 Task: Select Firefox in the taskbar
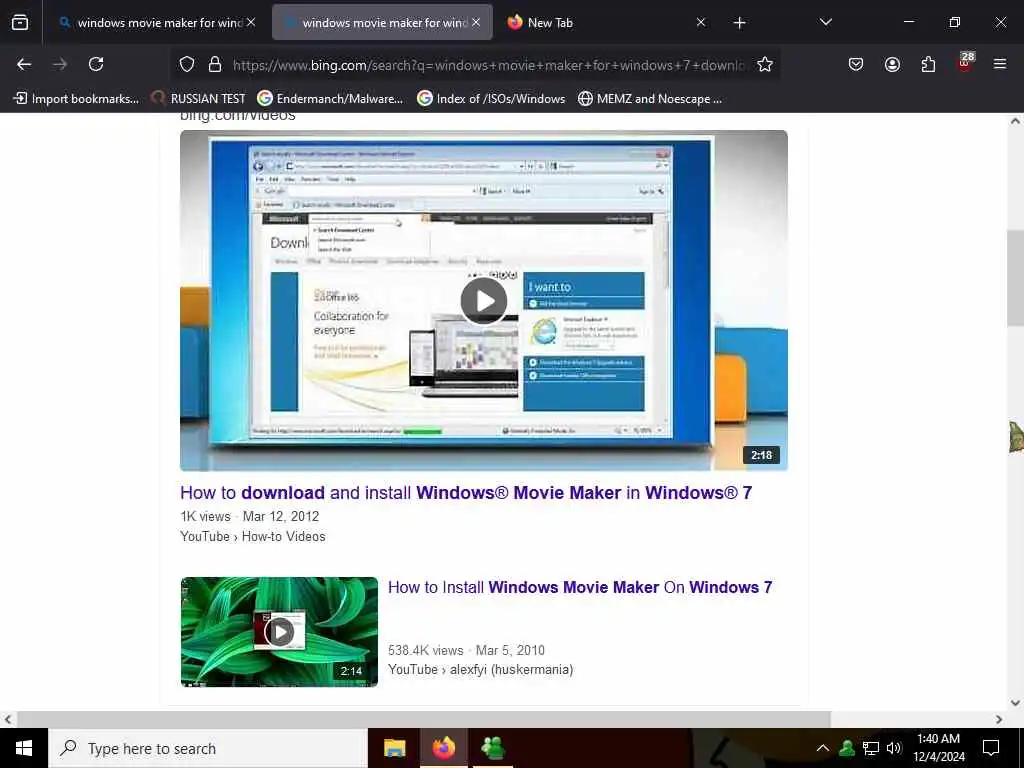point(443,748)
